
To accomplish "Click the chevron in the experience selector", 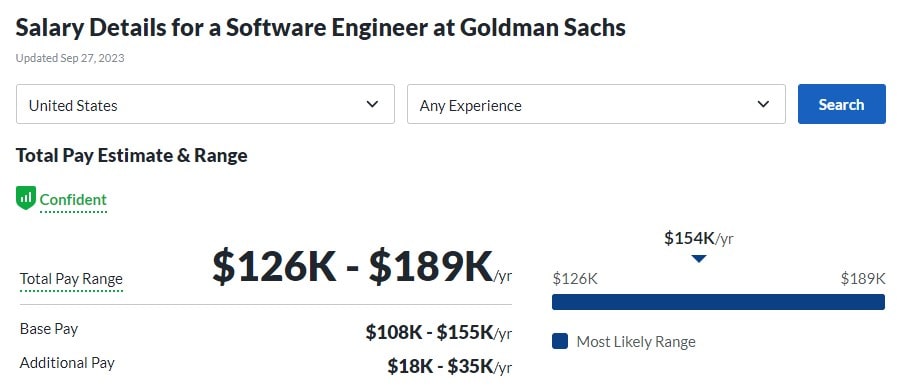I will 763,104.
